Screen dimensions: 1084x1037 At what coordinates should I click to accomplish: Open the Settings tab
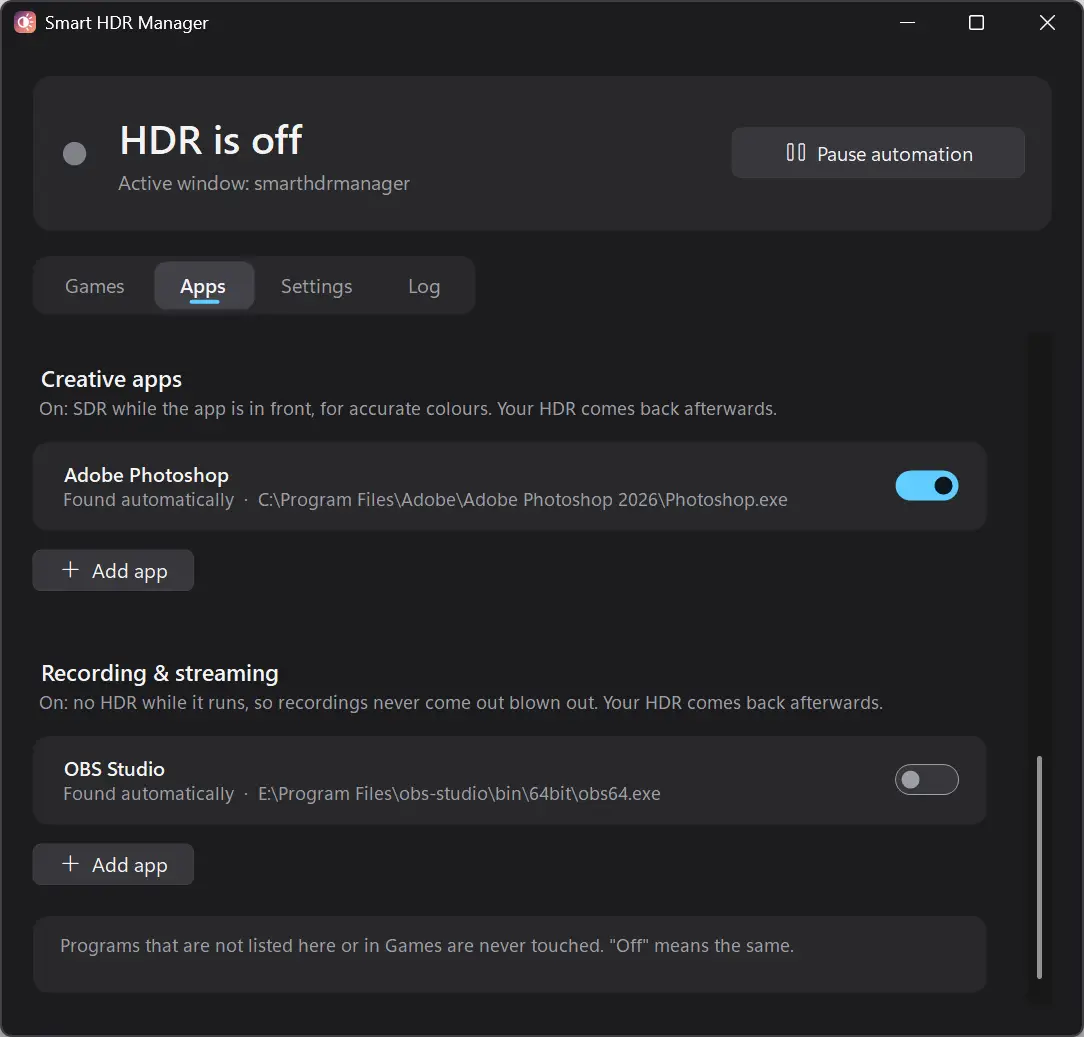317,286
